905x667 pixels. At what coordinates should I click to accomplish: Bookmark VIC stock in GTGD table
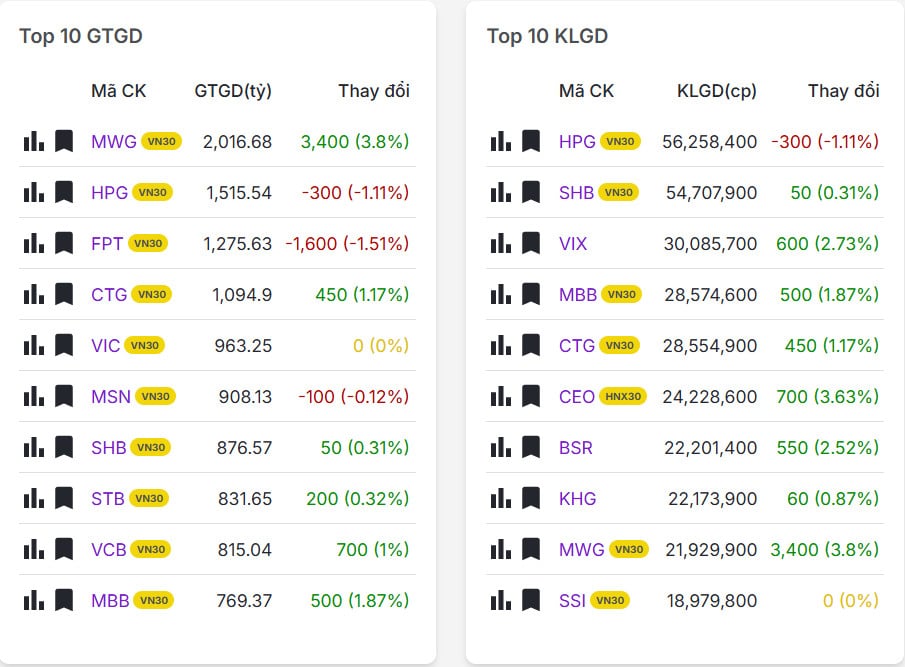[x=64, y=345]
